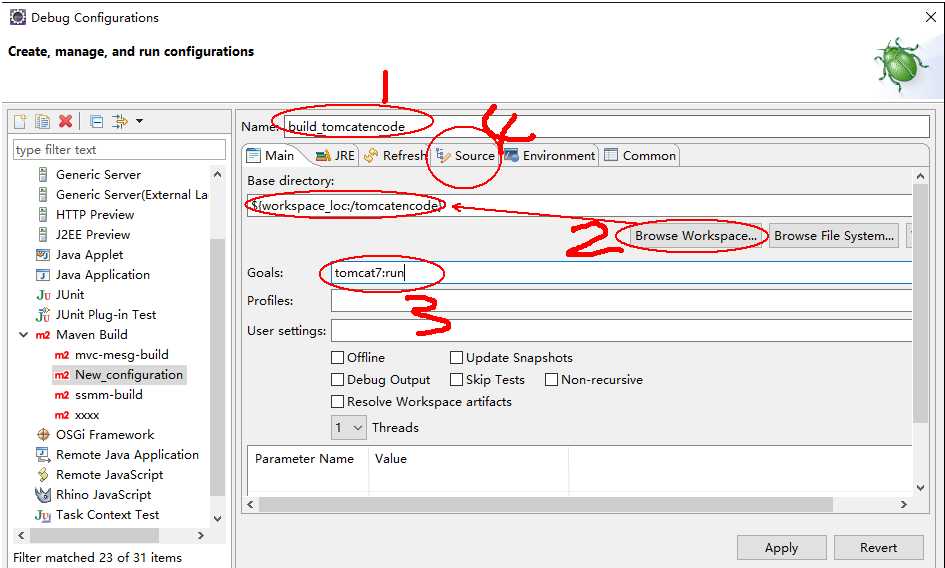Open the Common tab
The height and width of the screenshot is (568, 945).
639,156
